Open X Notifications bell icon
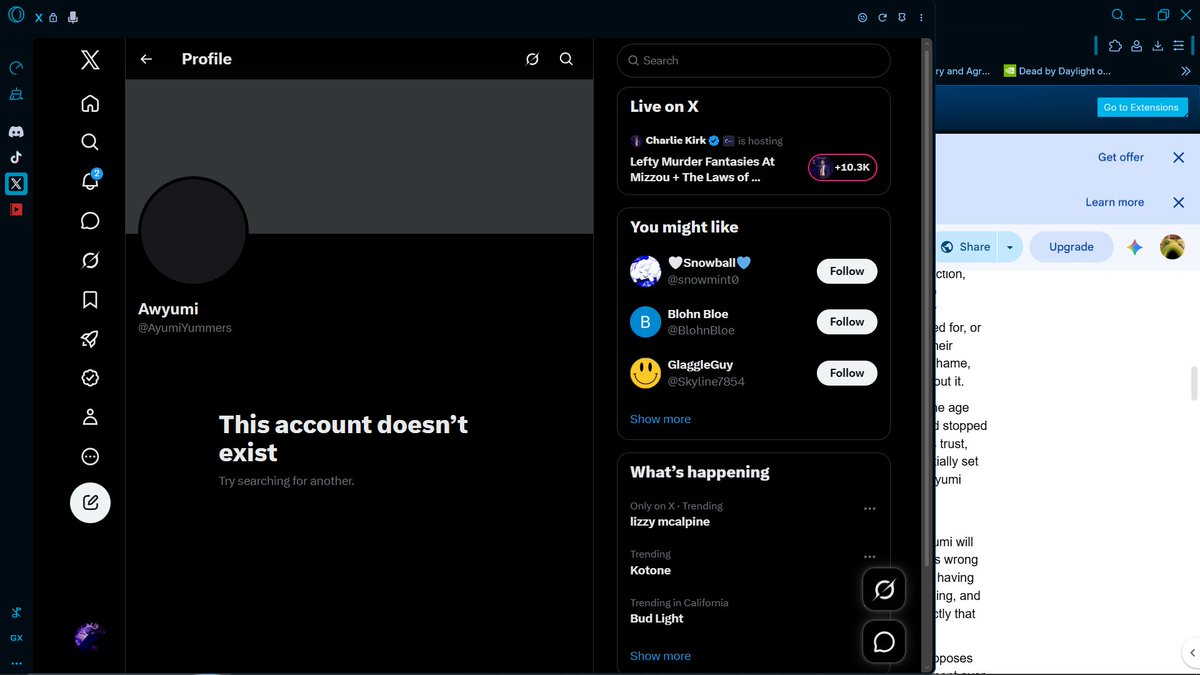This screenshot has width=1200, height=675. (90, 181)
